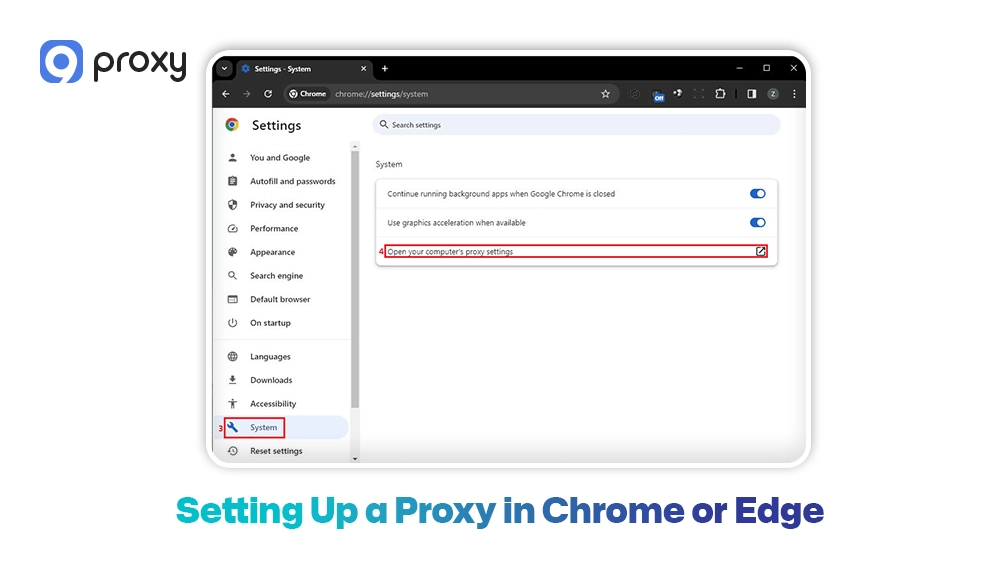Open You and Google settings
This screenshot has height=563, width=1000.
[280, 157]
